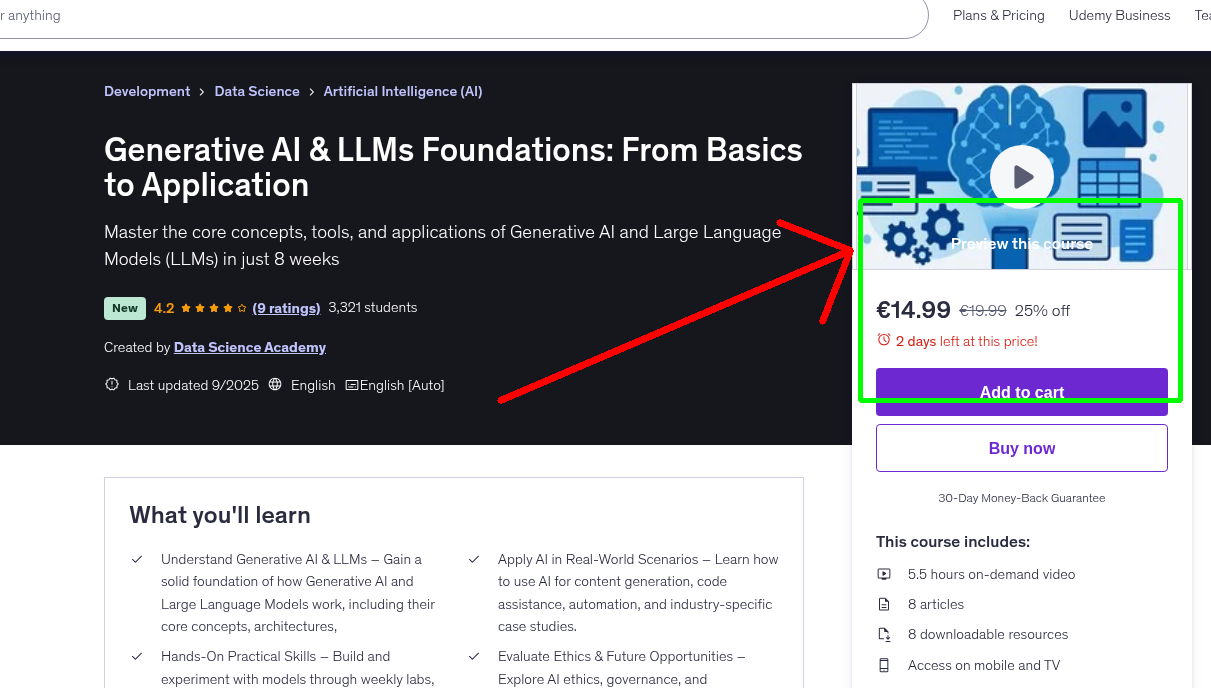Navigate to the Data Science breadcrumb
Image resolution: width=1211 pixels, height=688 pixels.
[257, 91]
